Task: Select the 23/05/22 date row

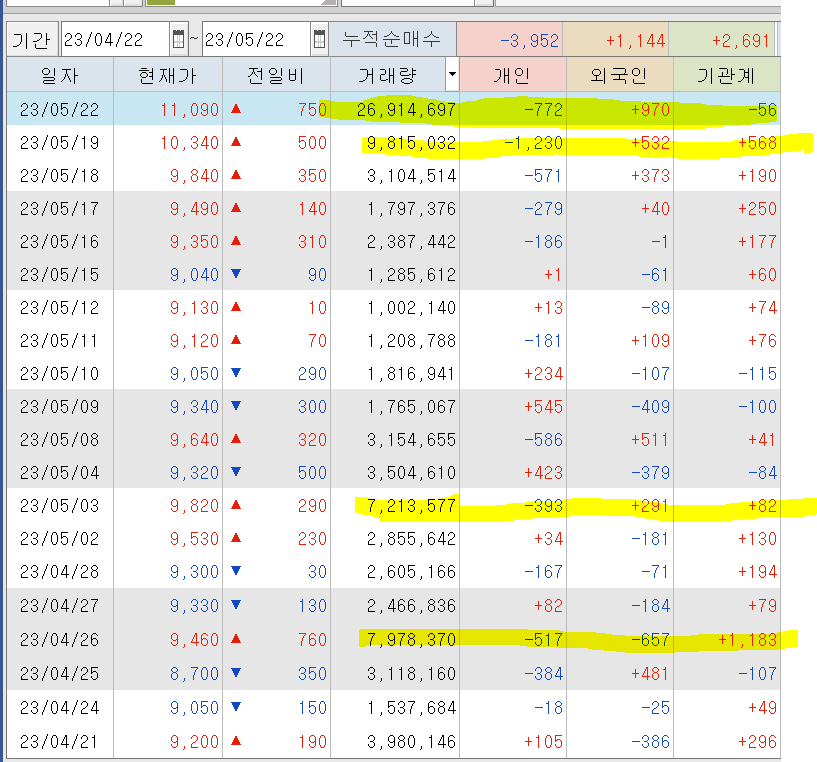Action: pos(393,109)
